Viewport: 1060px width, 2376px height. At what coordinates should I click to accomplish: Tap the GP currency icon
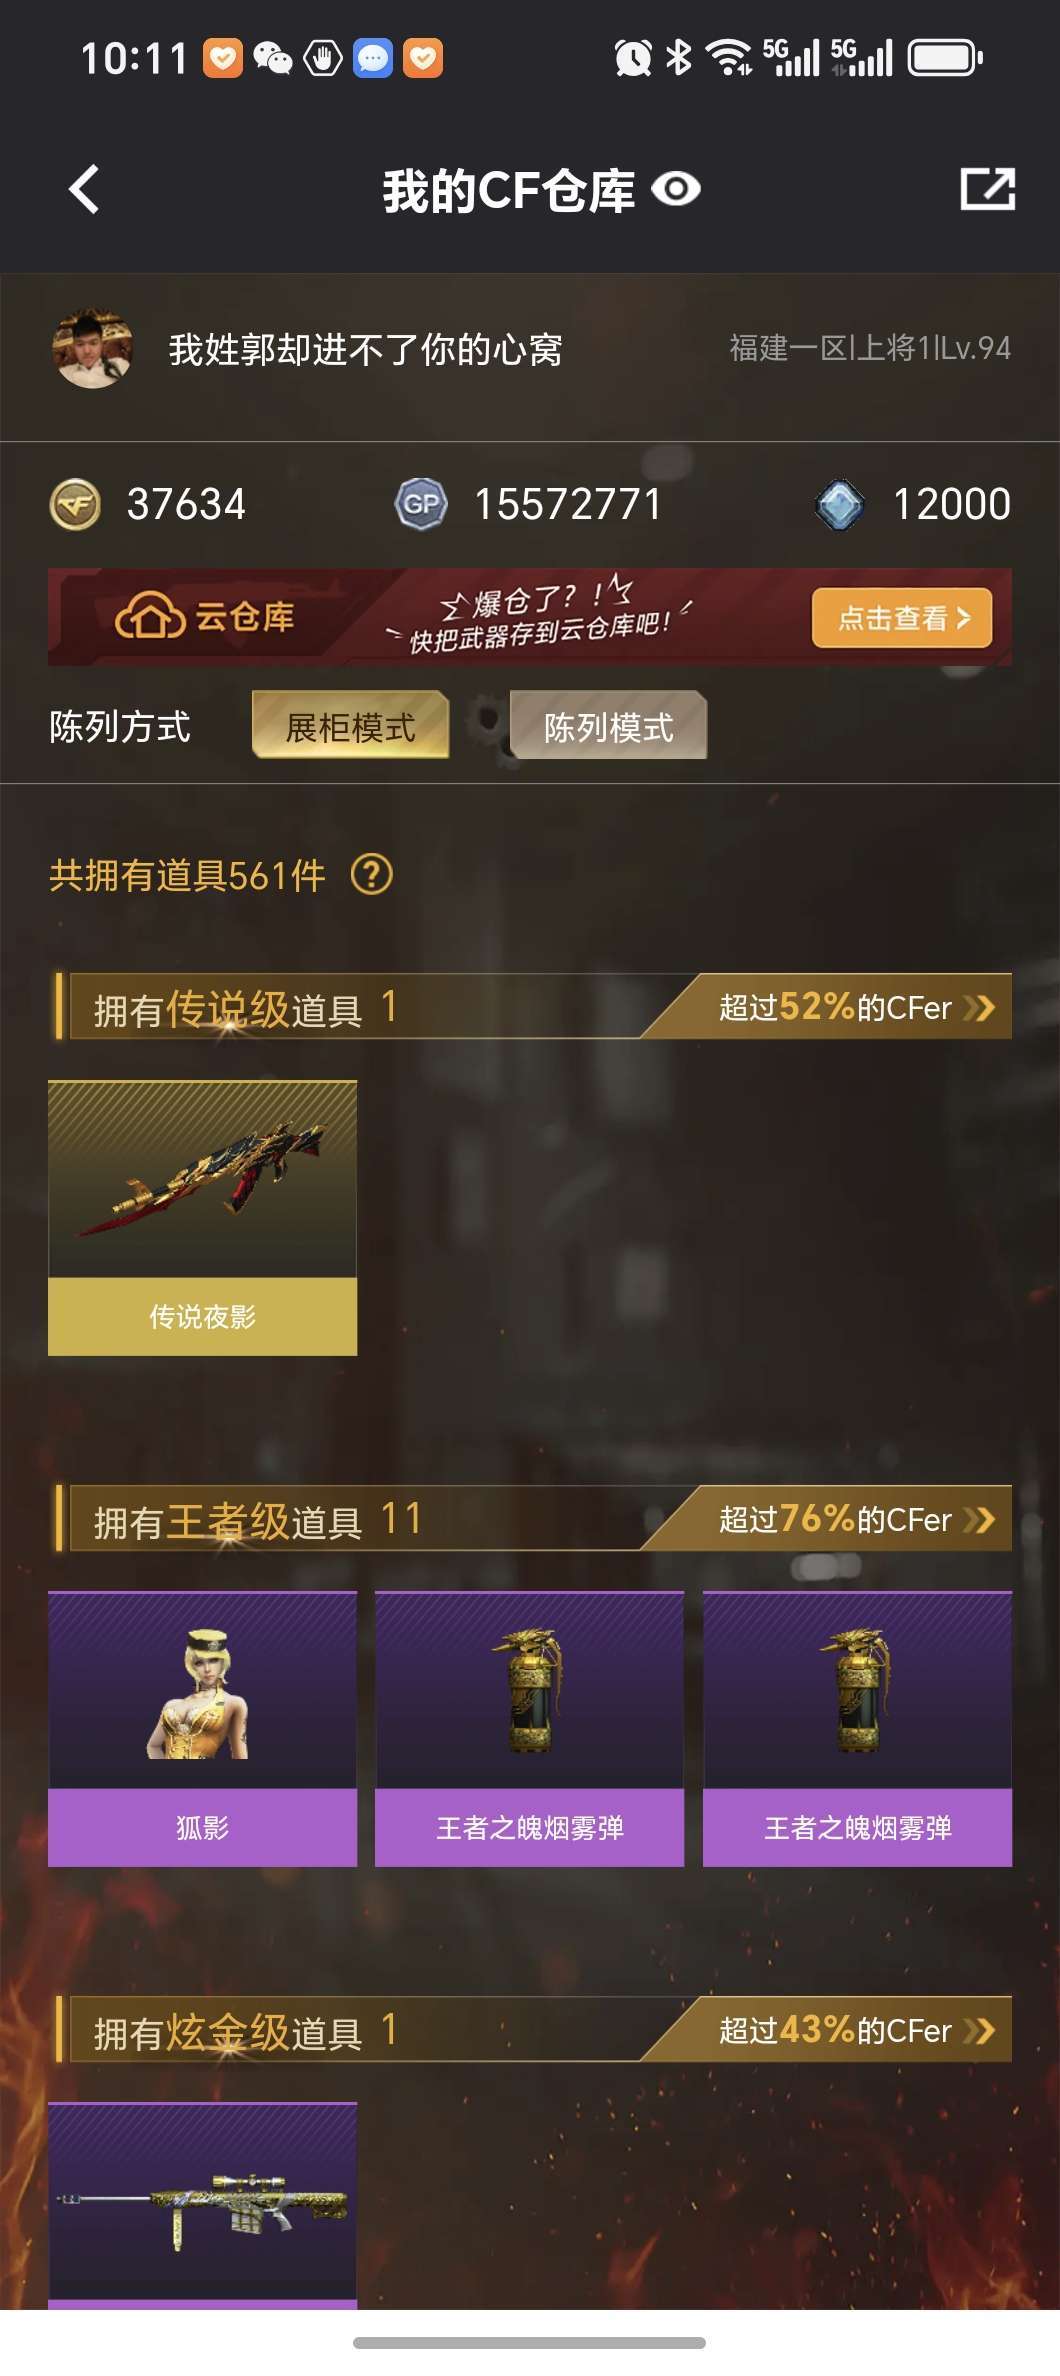[421, 504]
